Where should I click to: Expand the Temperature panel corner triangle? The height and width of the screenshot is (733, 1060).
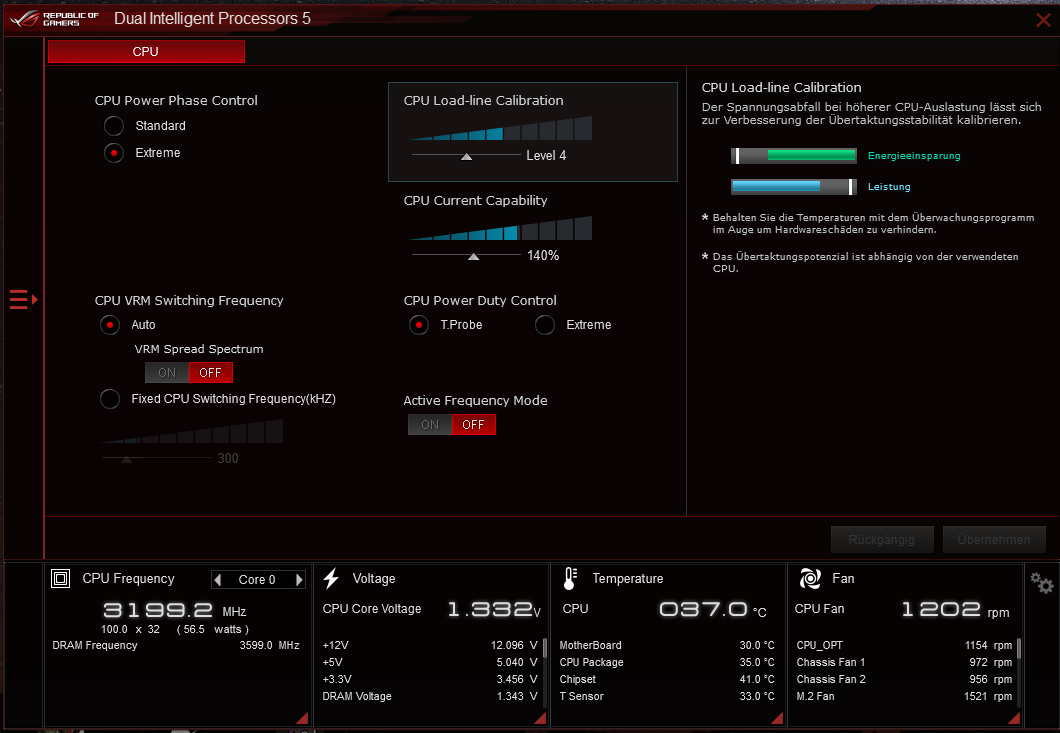777,718
